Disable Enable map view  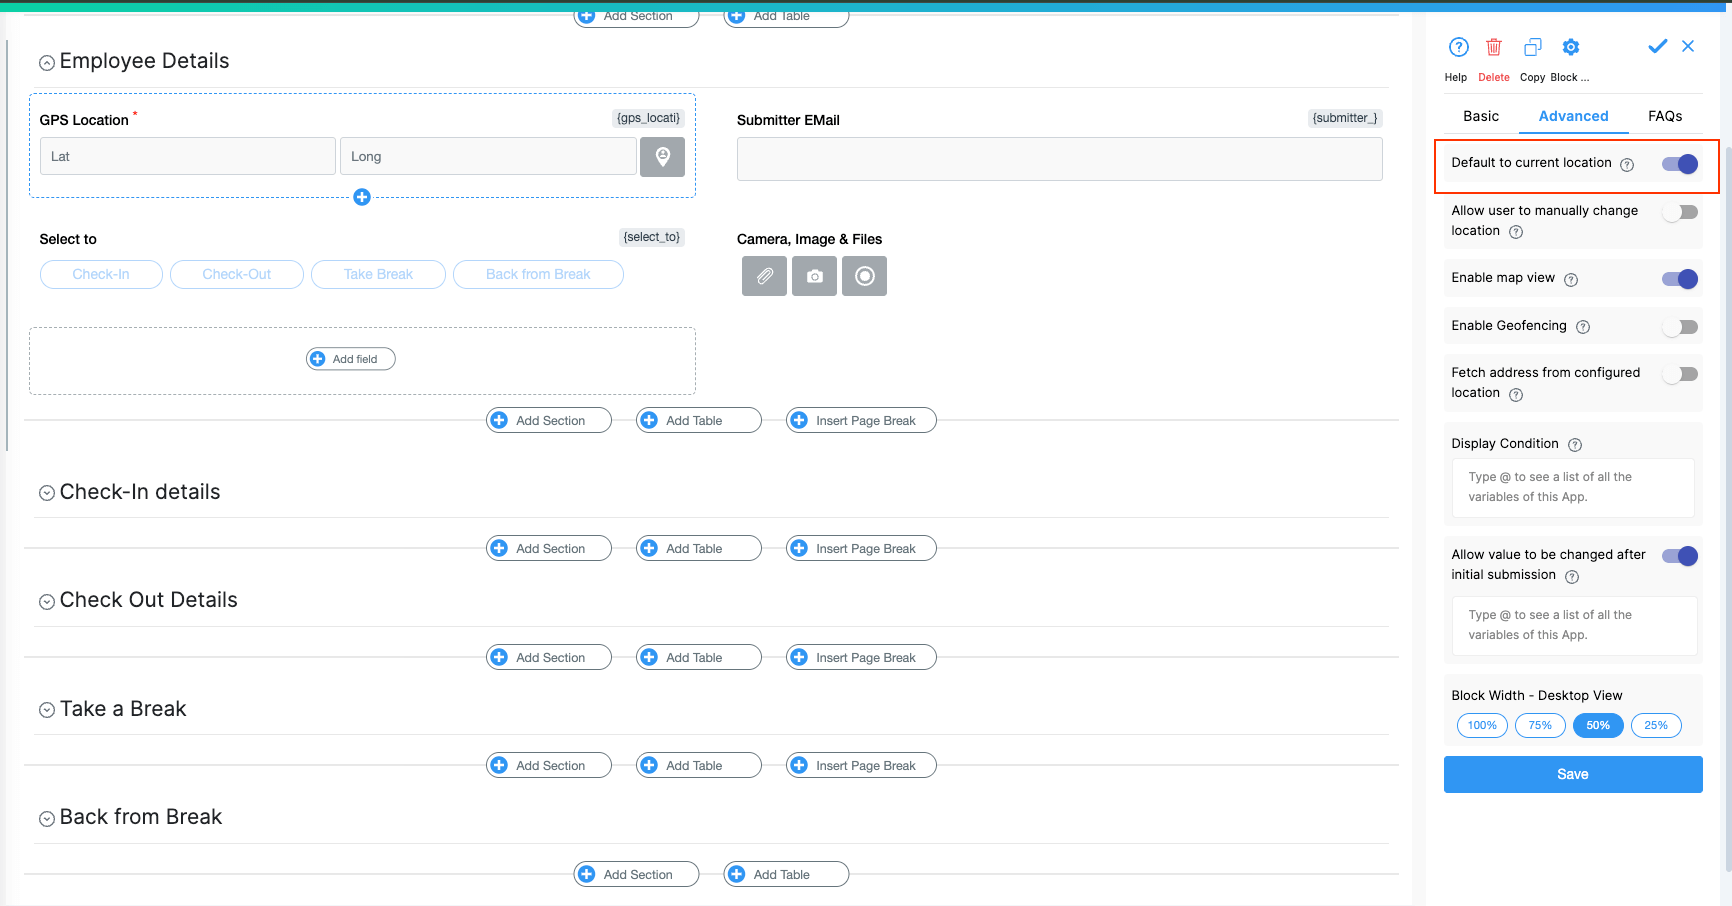(1679, 279)
